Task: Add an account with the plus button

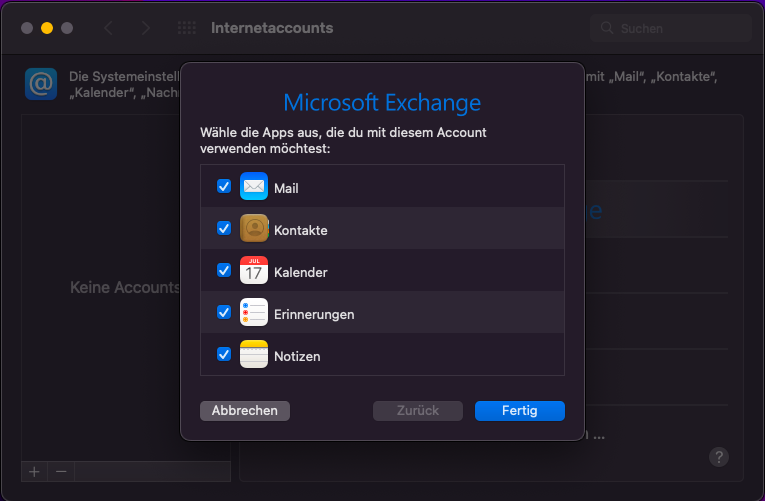Action: click(34, 472)
